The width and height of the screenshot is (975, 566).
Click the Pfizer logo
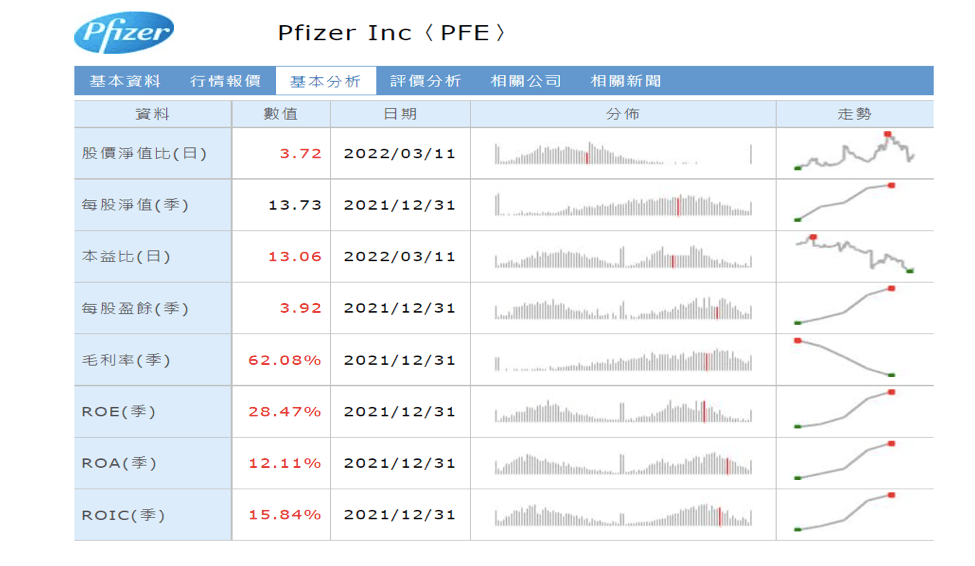tap(123, 33)
